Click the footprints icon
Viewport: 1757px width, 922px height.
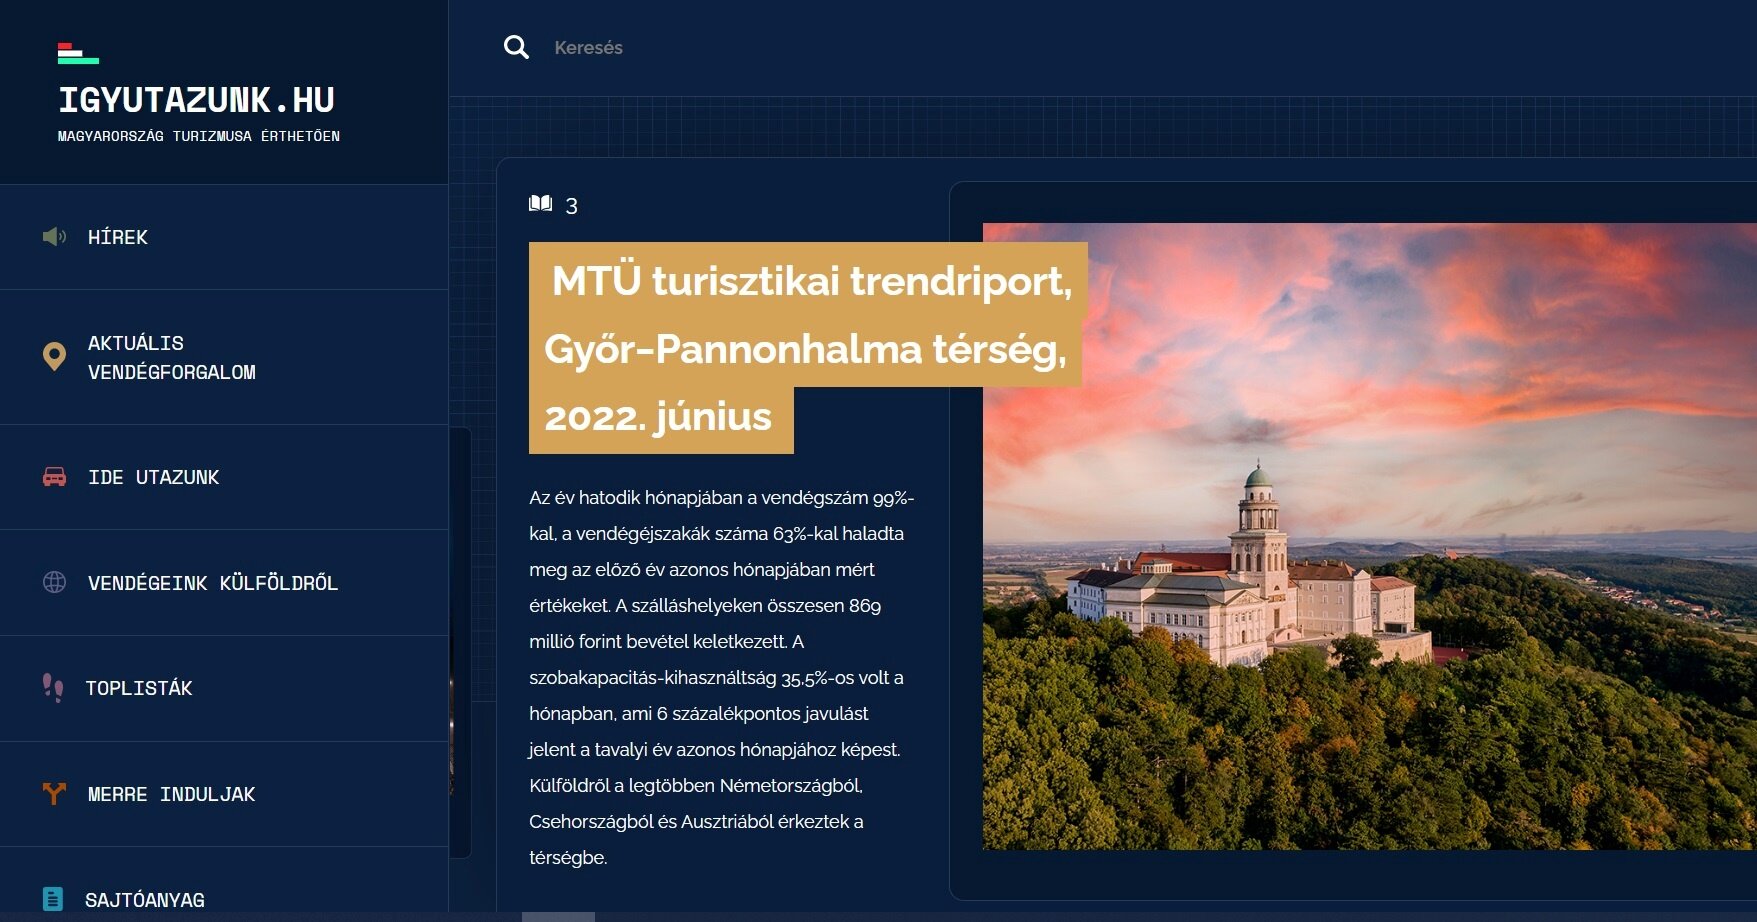click(53, 687)
